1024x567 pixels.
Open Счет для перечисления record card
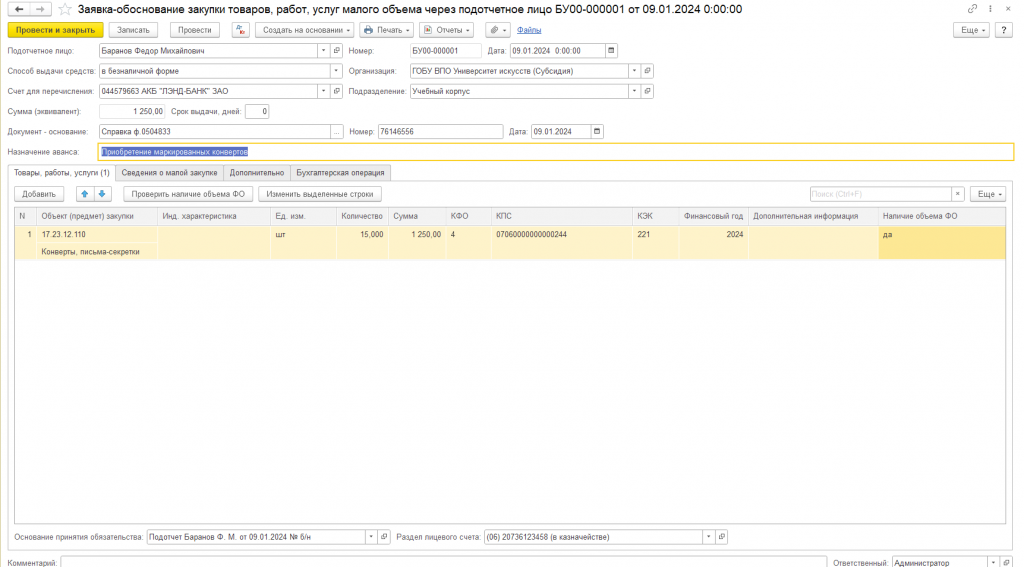337,91
